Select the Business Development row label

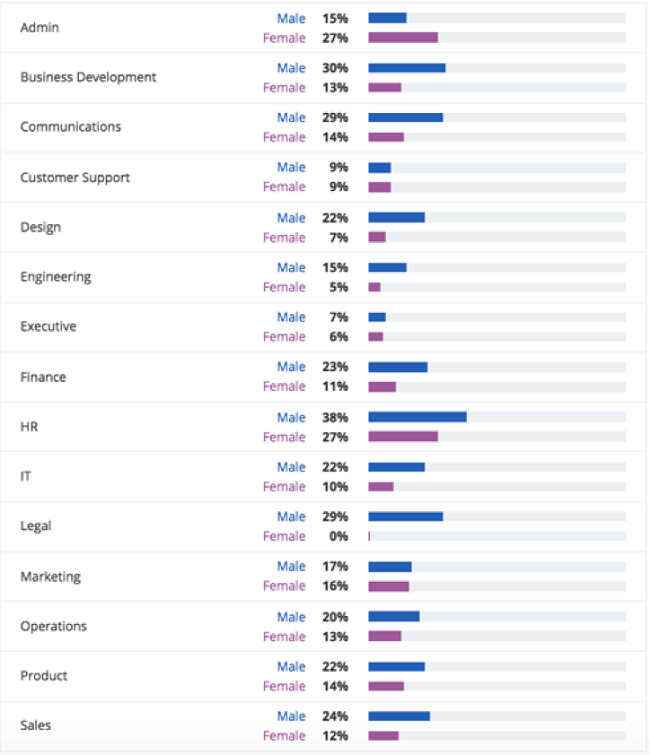pyautogui.click(x=88, y=77)
